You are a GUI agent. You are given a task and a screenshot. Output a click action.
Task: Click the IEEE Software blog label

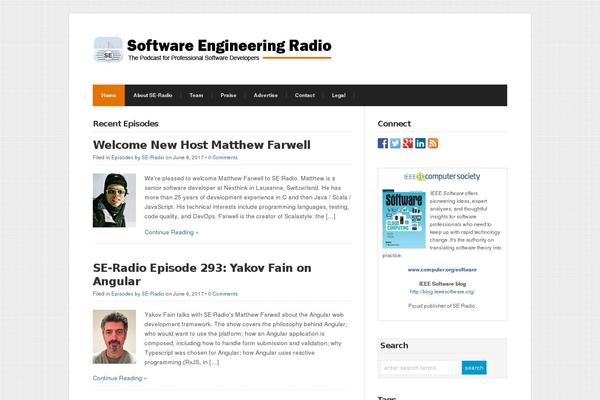[442, 284]
